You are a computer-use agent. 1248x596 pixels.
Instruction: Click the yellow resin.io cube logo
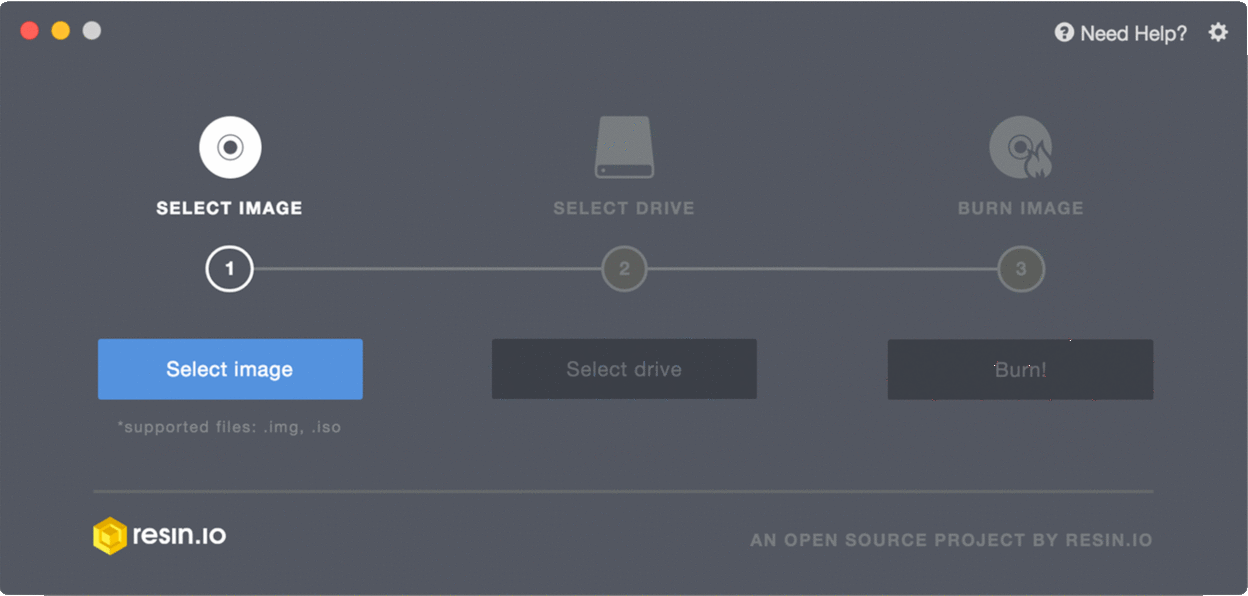[109, 536]
